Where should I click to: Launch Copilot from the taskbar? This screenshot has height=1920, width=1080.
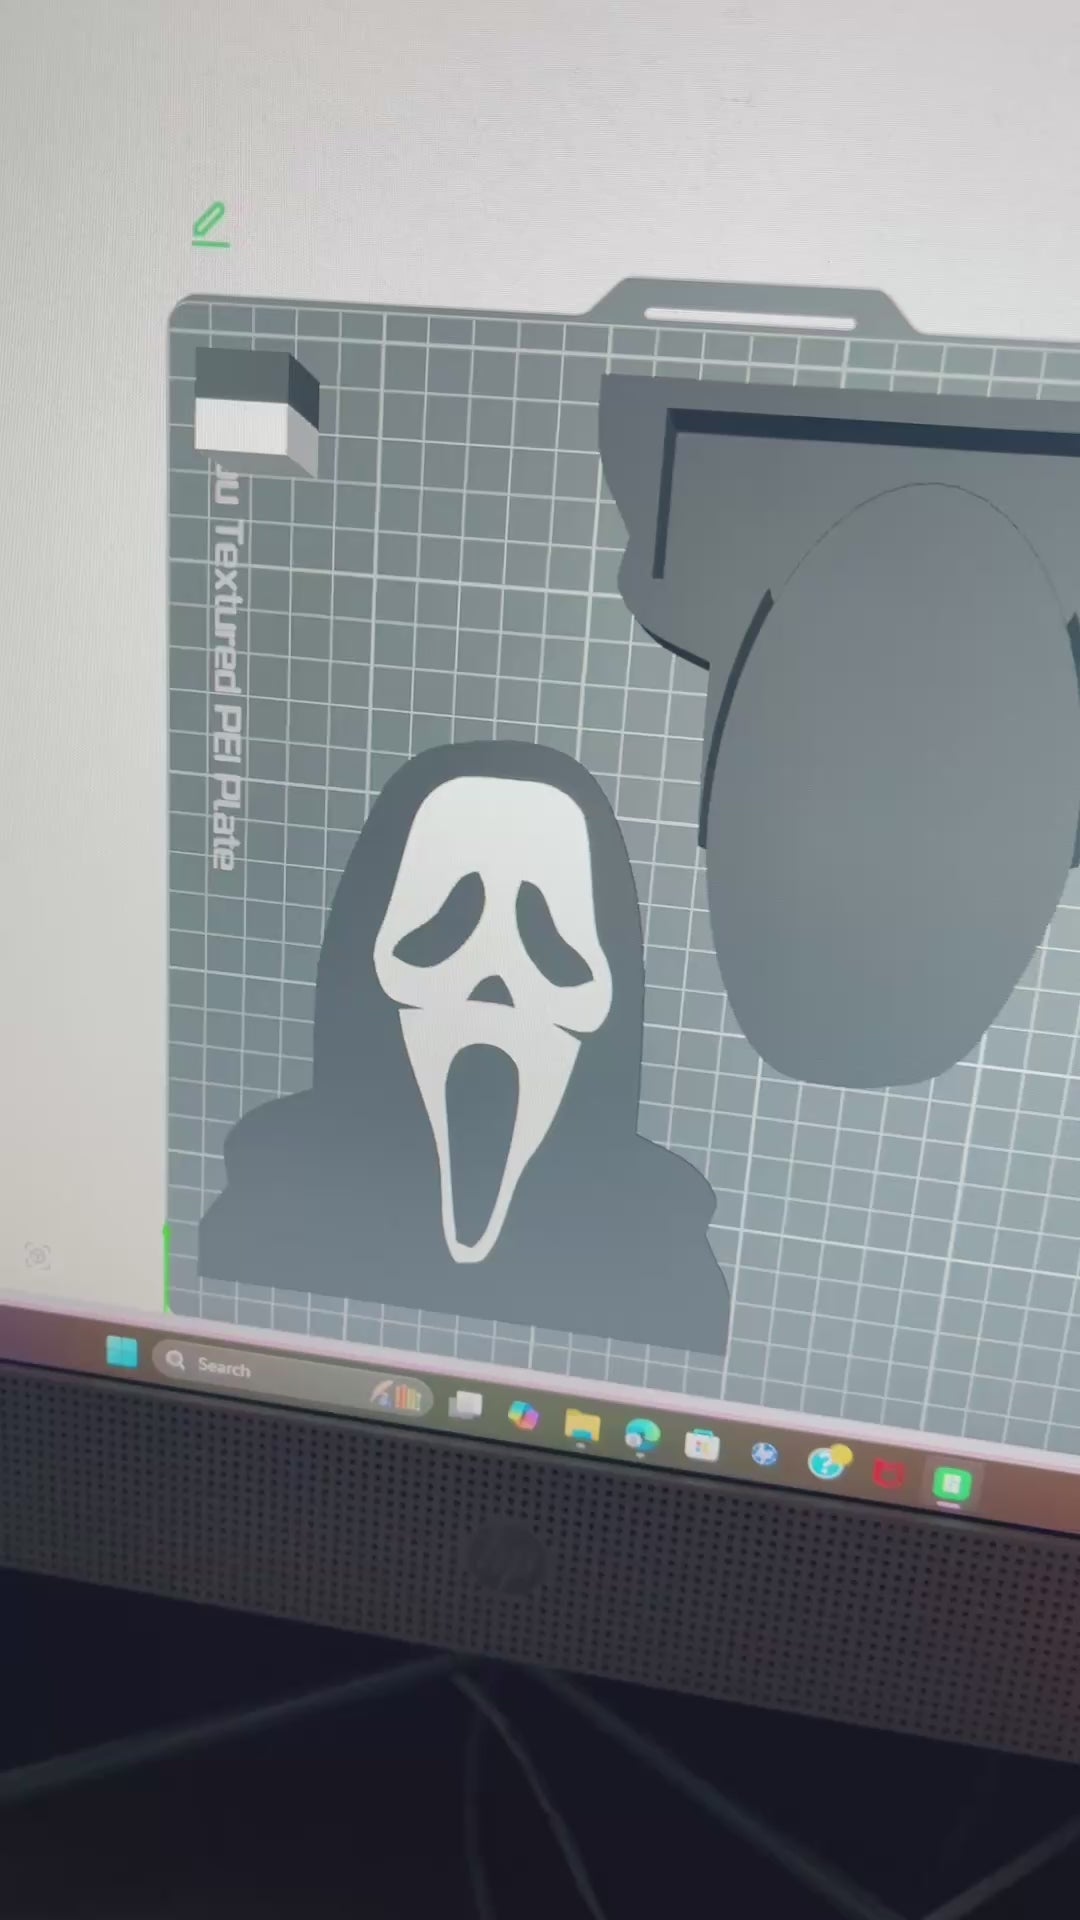pos(523,1415)
